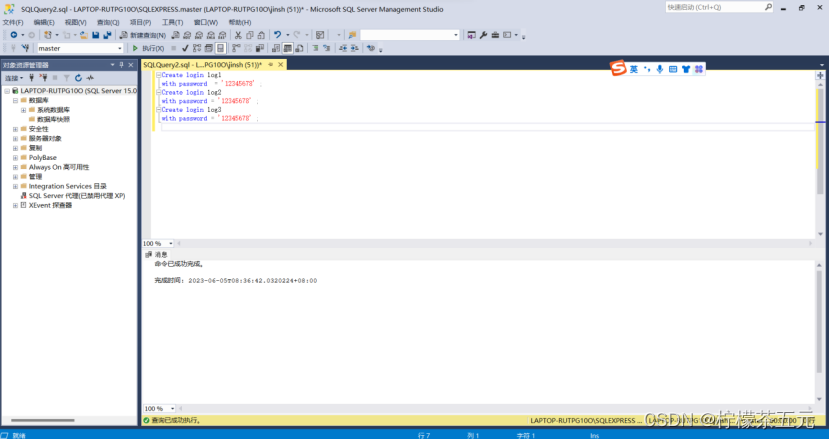
Task: Open the master database dropdown
Action: tap(119, 48)
